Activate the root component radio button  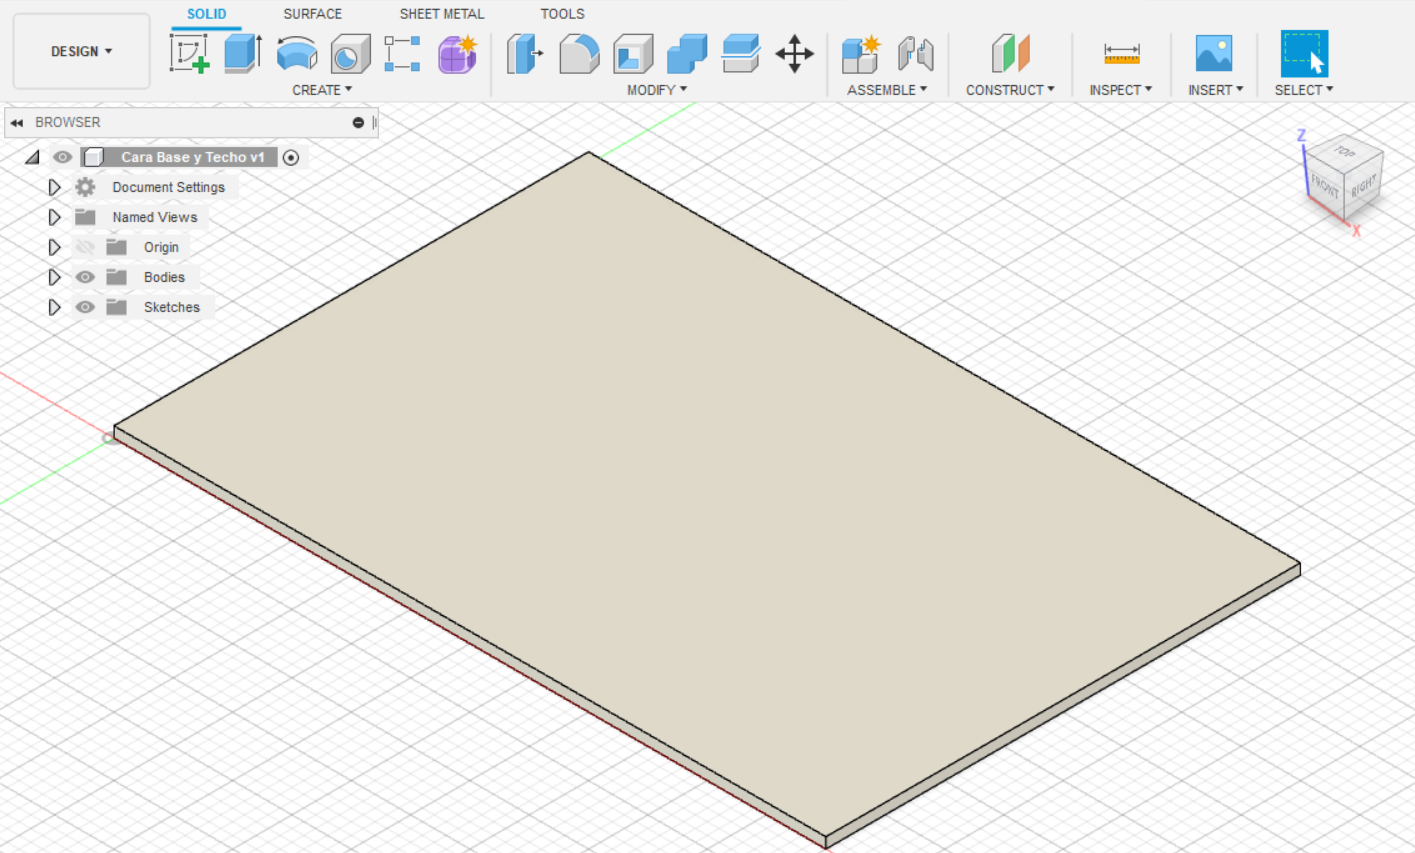pos(291,157)
